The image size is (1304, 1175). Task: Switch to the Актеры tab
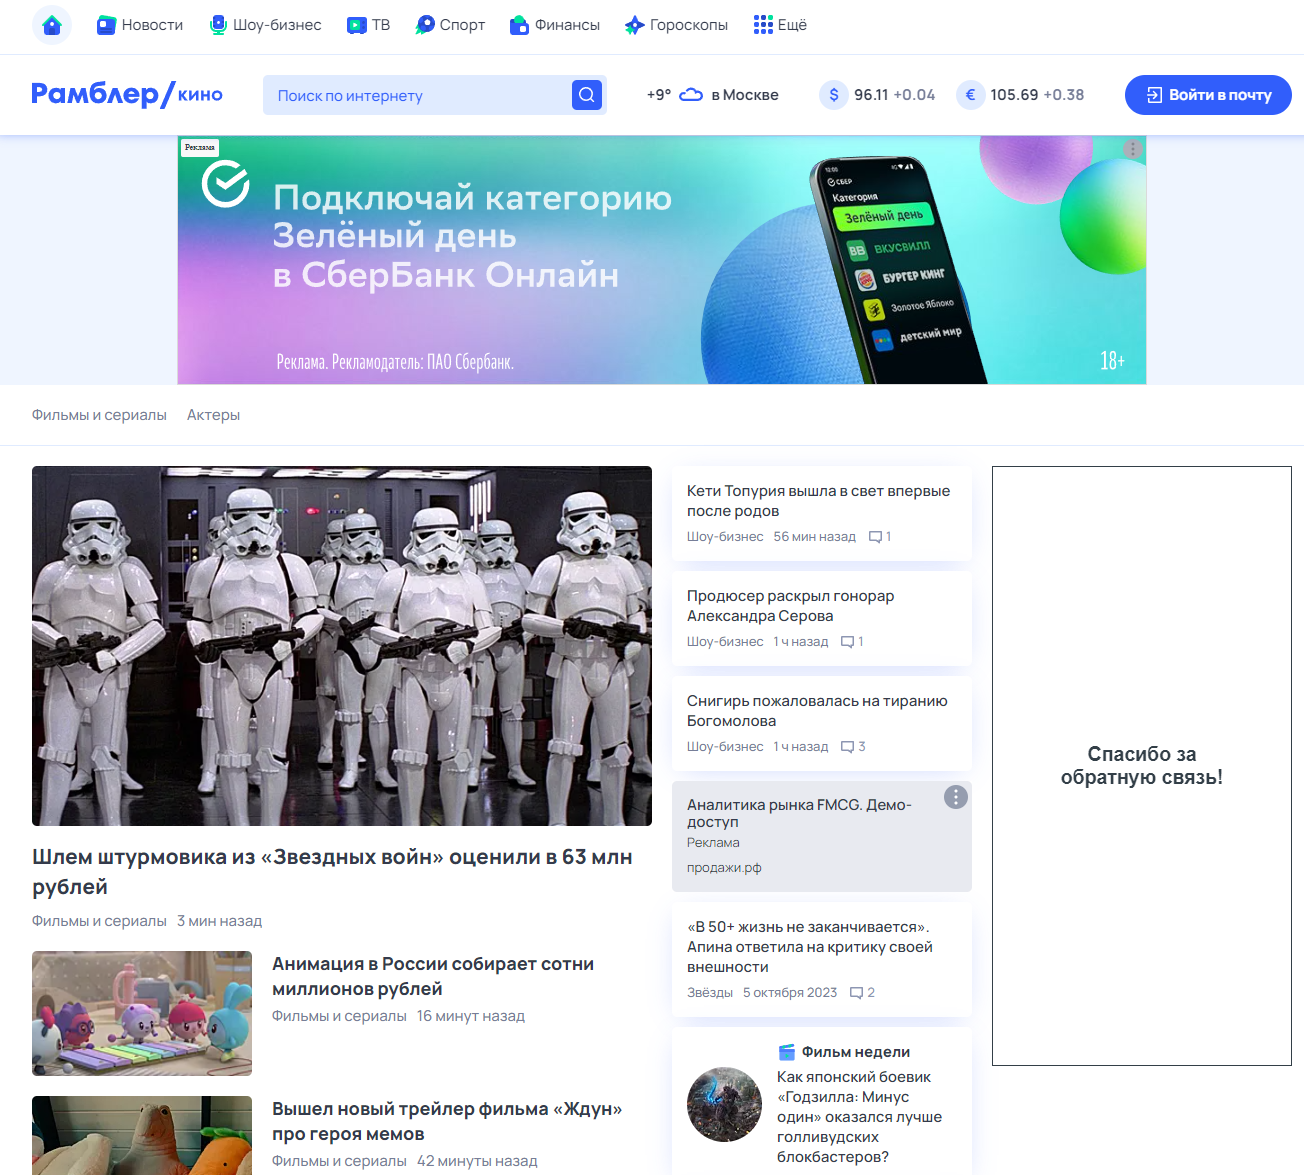click(213, 415)
